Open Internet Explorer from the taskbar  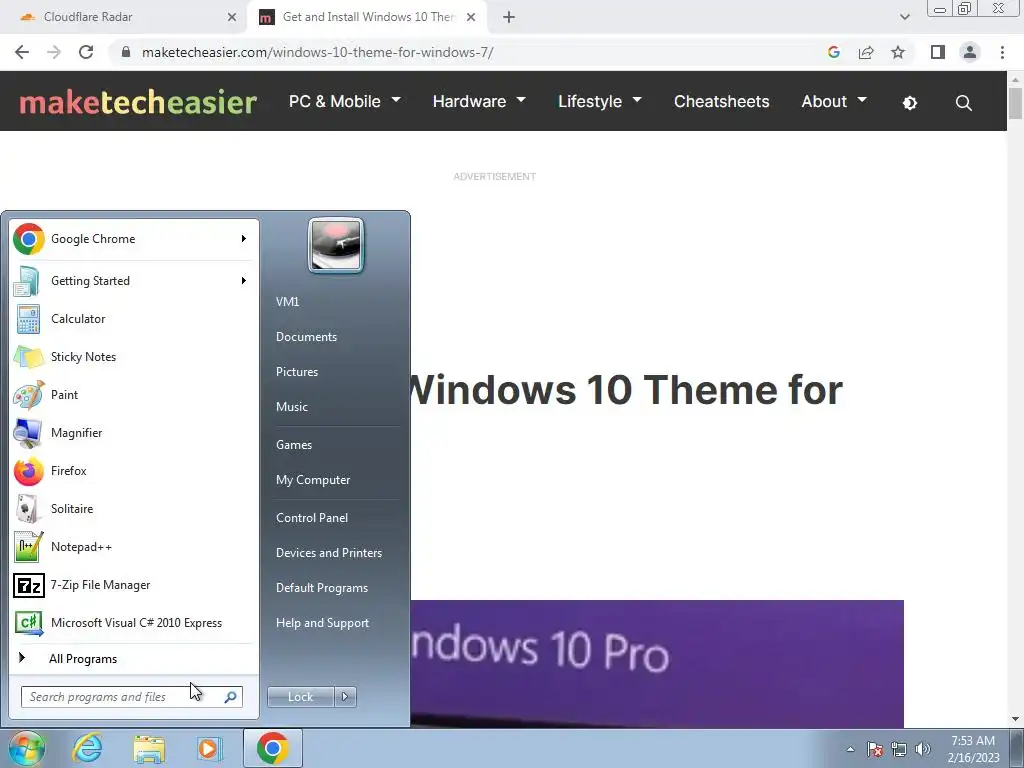tap(88, 748)
